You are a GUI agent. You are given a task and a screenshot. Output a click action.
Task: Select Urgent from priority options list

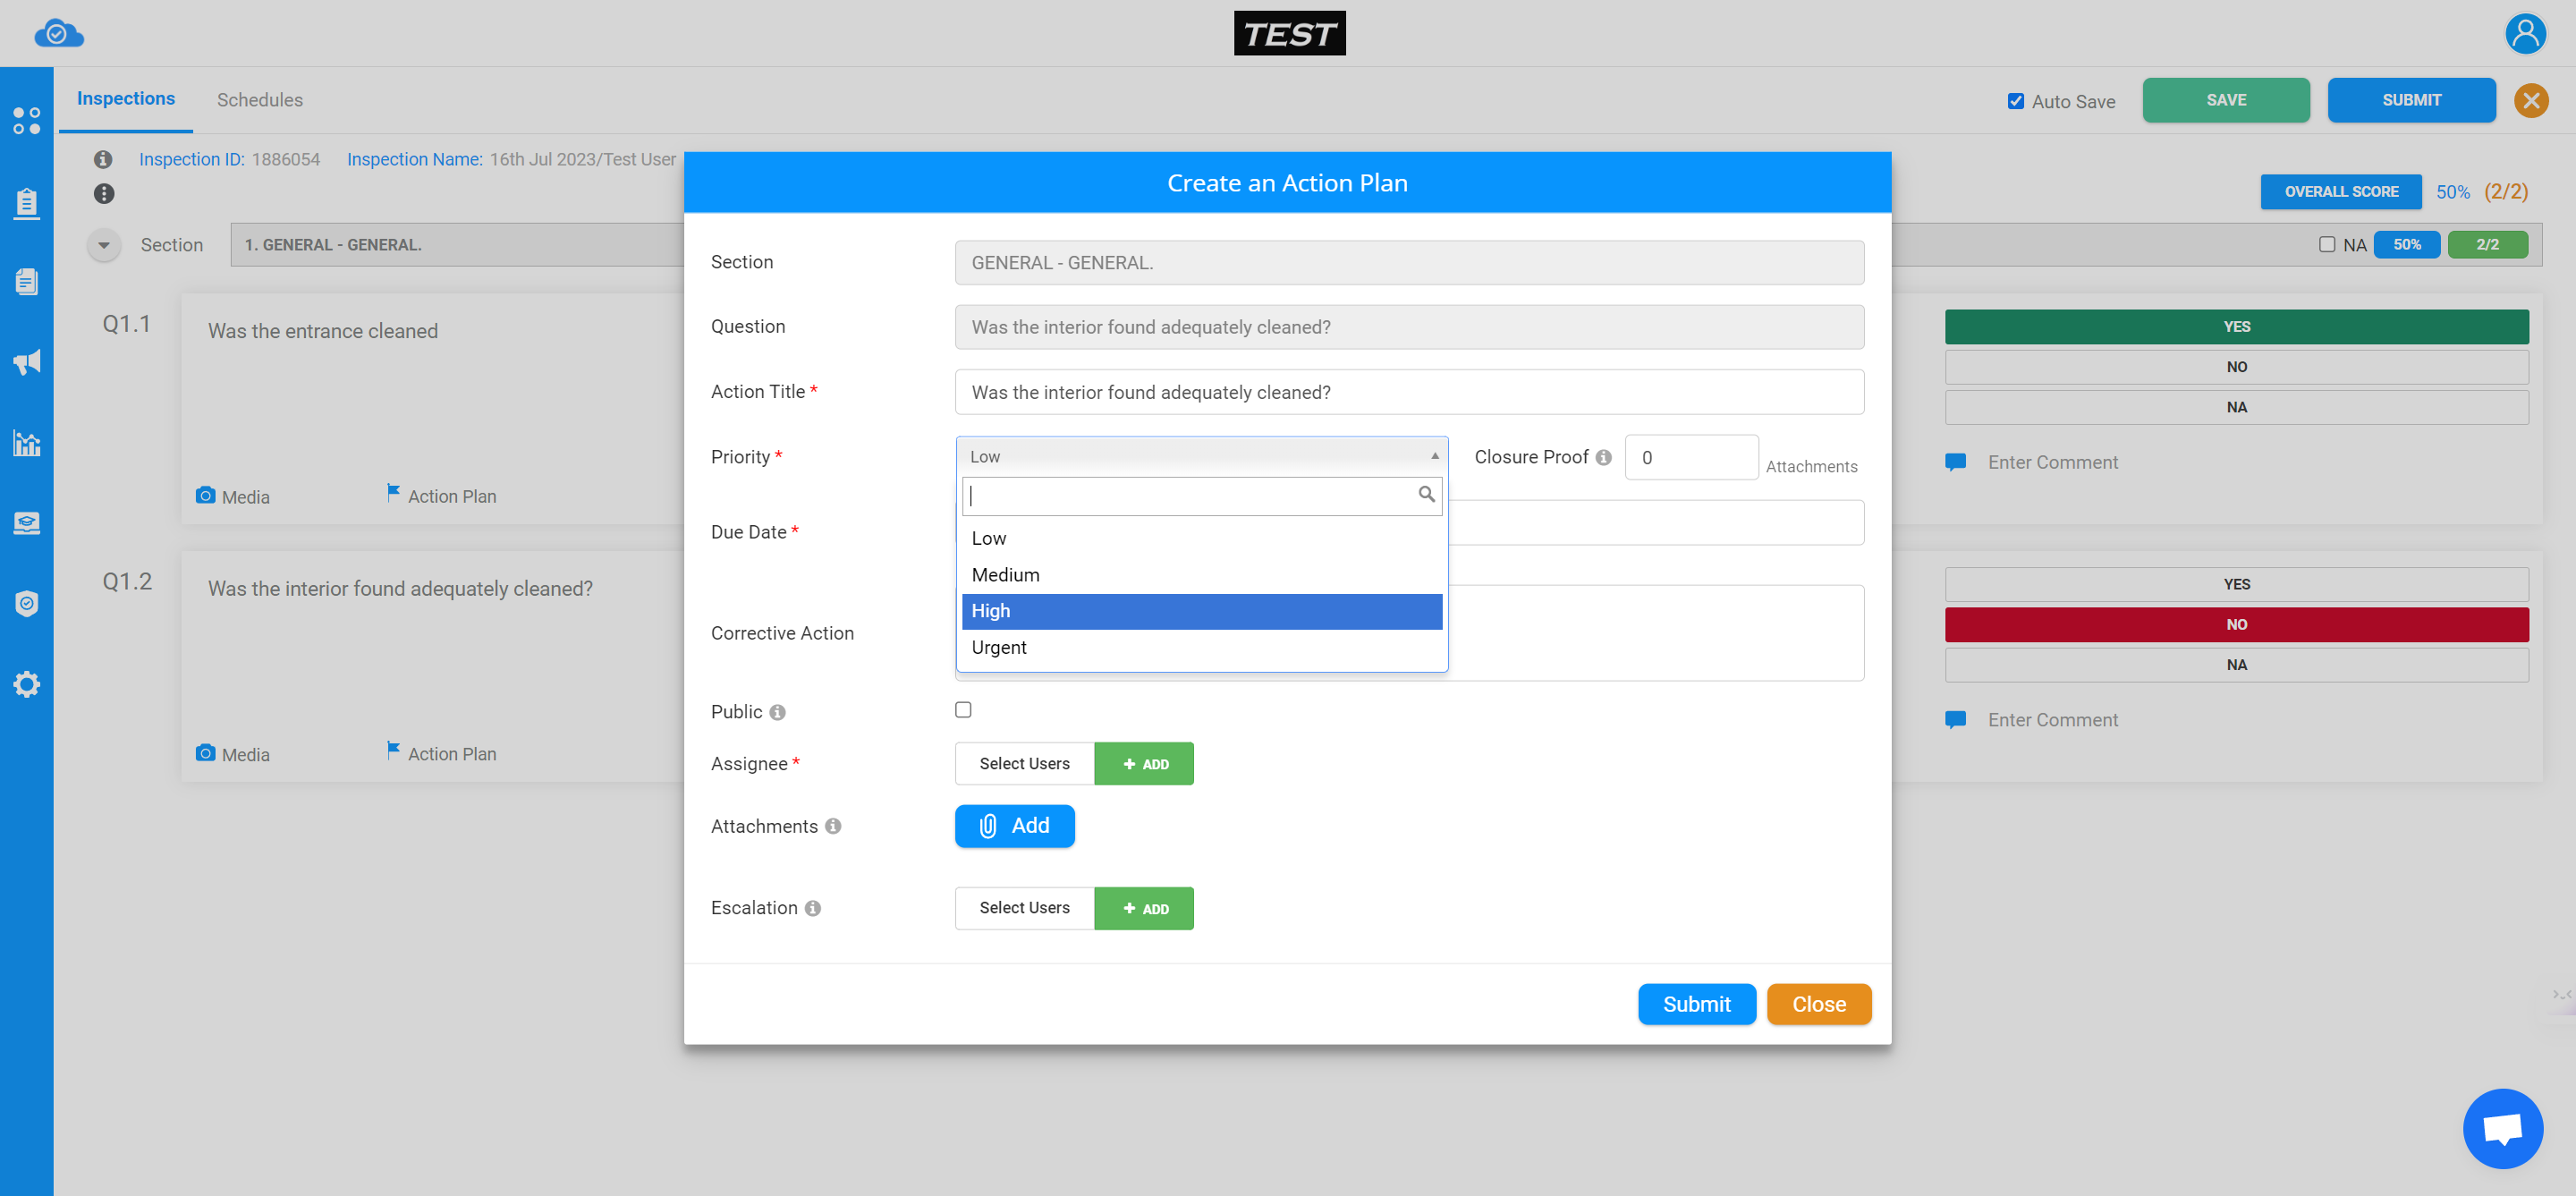point(1201,646)
